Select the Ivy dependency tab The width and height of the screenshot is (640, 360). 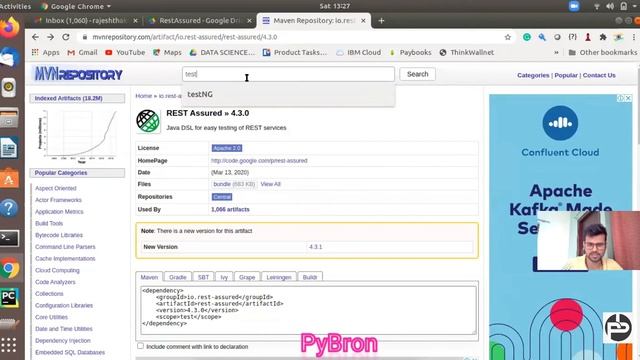tap(224, 277)
